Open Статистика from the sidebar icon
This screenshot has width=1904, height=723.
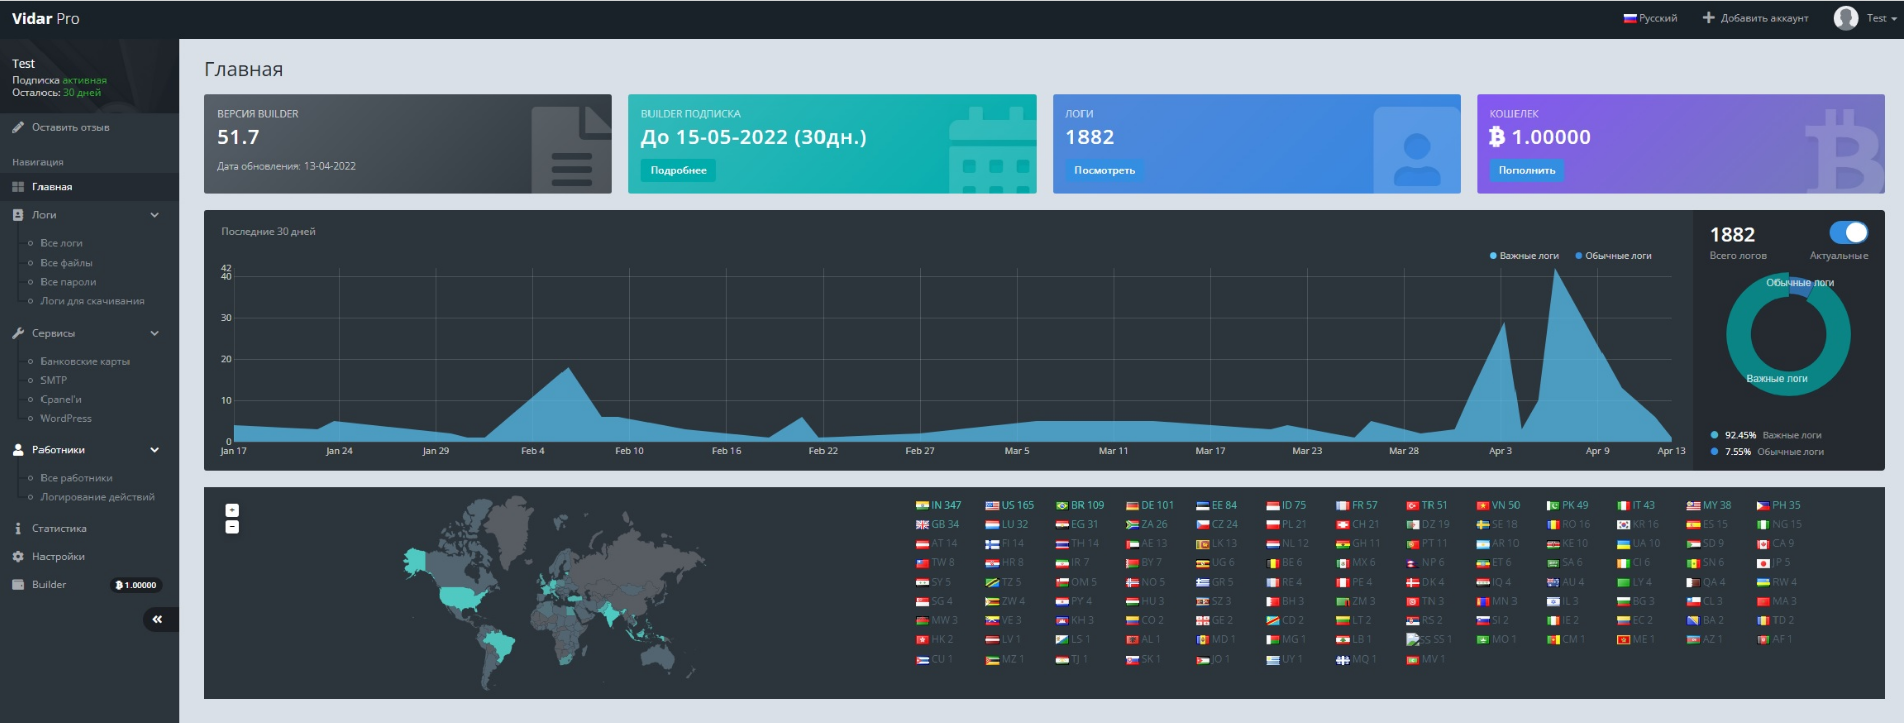pyautogui.click(x=18, y=529)
